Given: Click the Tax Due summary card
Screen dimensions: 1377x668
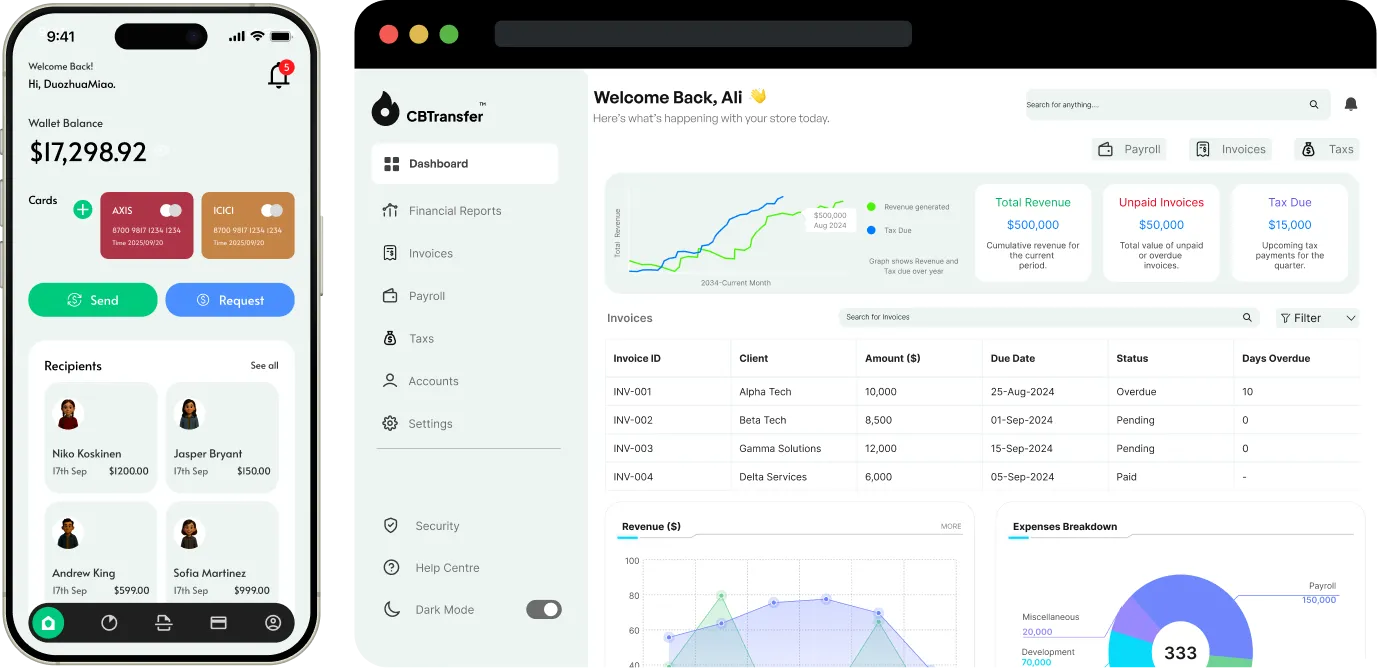Looking at the screenshot, I should pos(1290,232).
